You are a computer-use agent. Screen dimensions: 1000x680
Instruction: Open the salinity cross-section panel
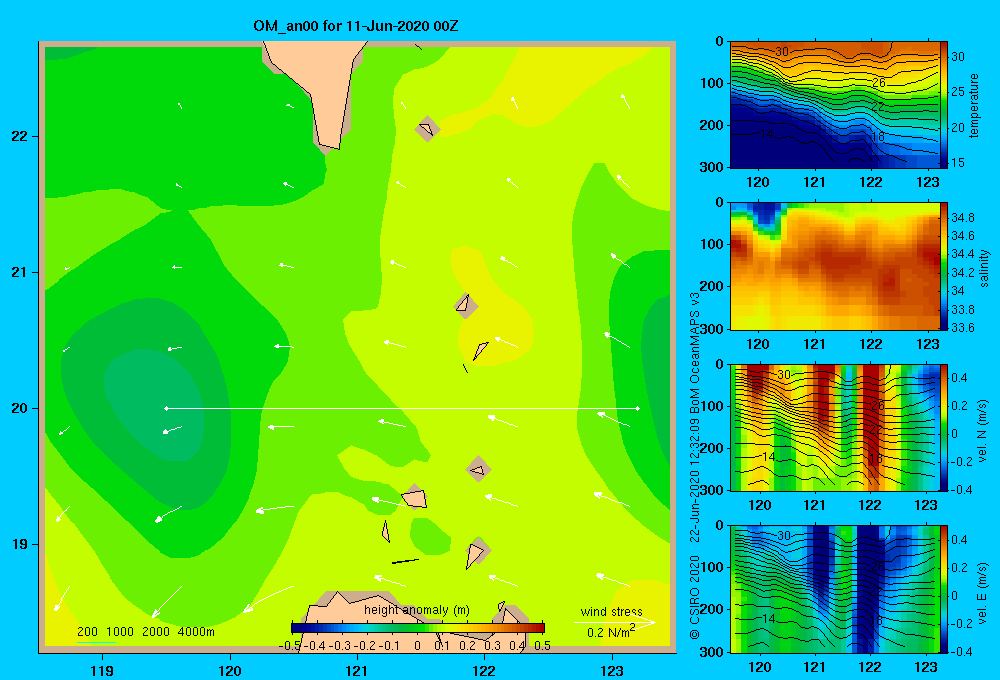point(834,266)
